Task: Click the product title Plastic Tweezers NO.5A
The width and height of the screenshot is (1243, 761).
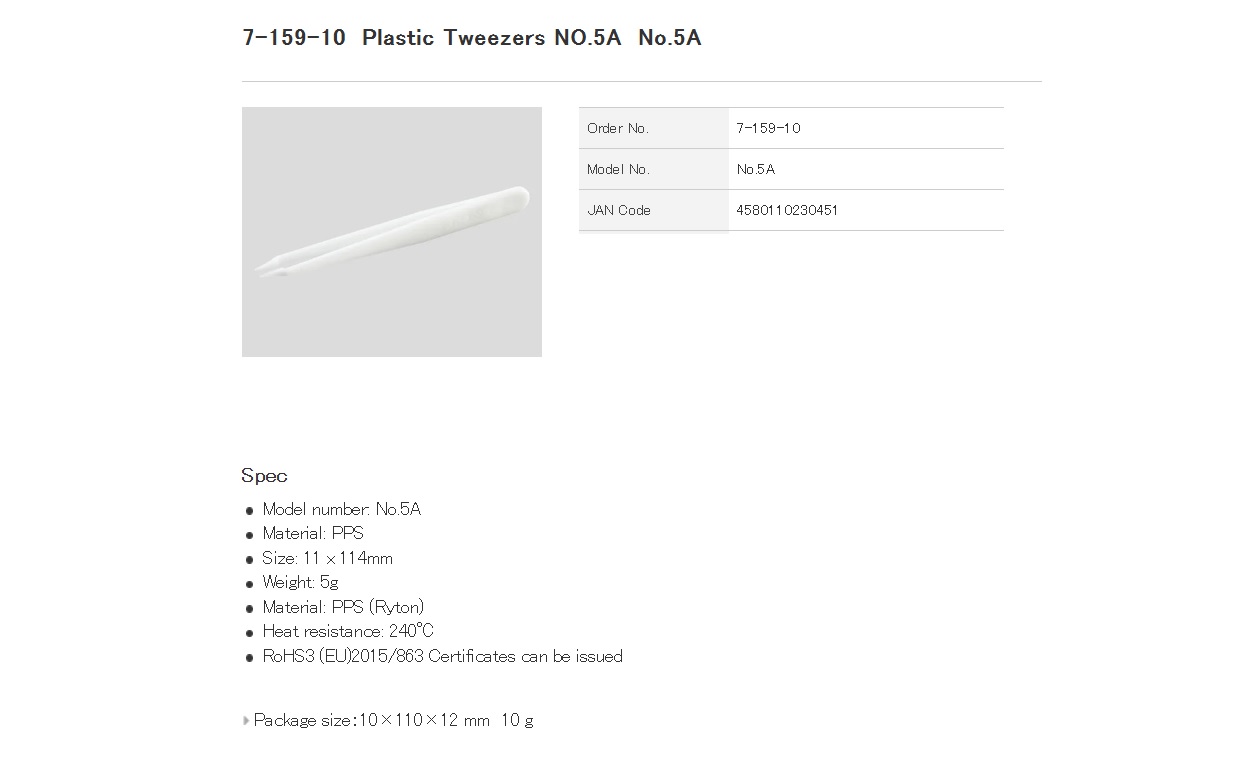Action: (471, 38)
